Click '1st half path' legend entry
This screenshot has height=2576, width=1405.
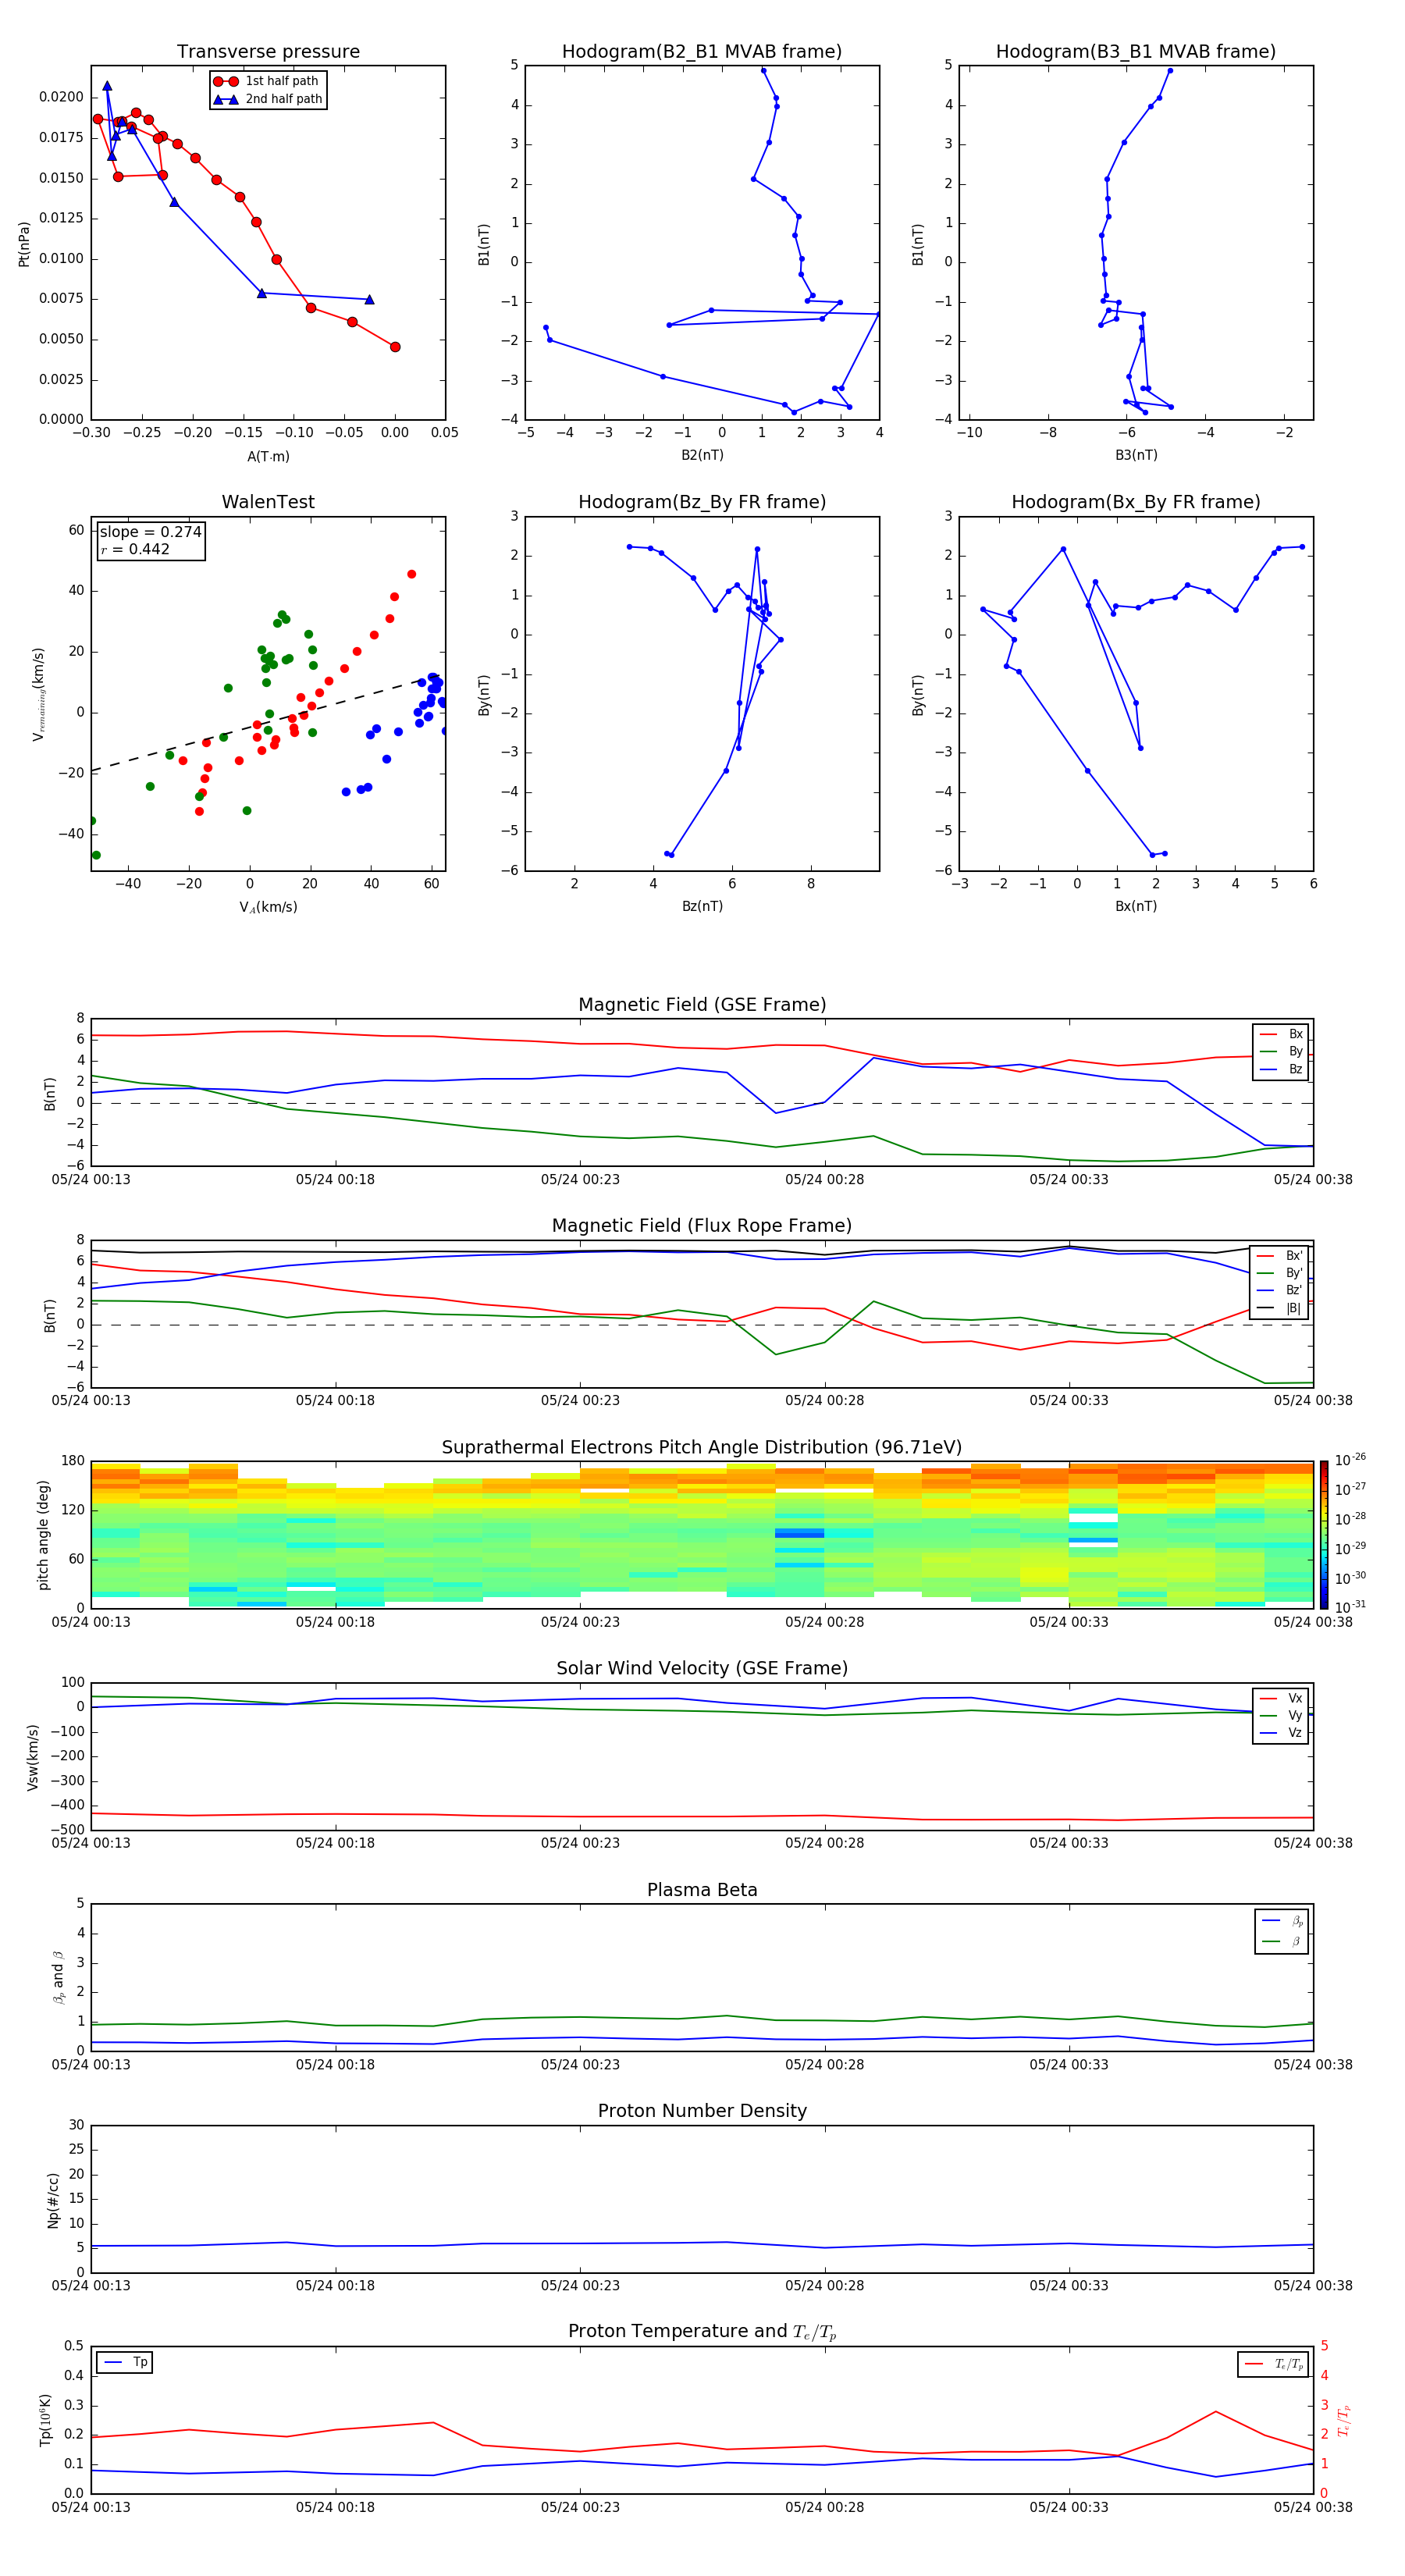click(x=268, y=81)
